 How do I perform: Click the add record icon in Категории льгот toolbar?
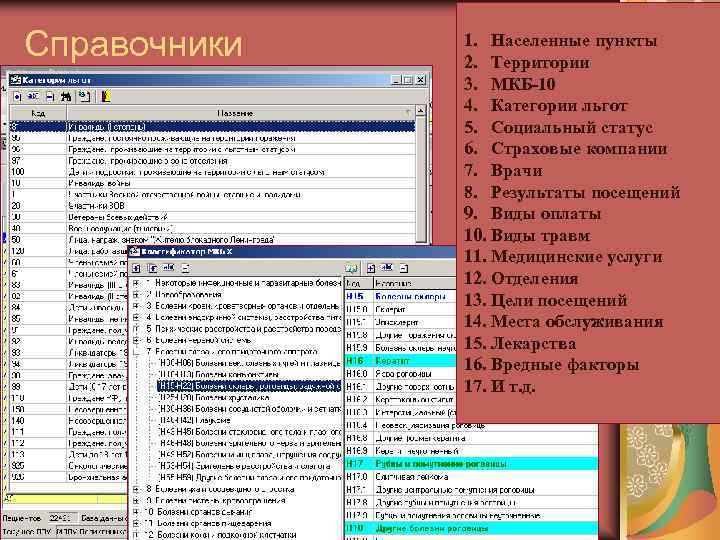17,96
